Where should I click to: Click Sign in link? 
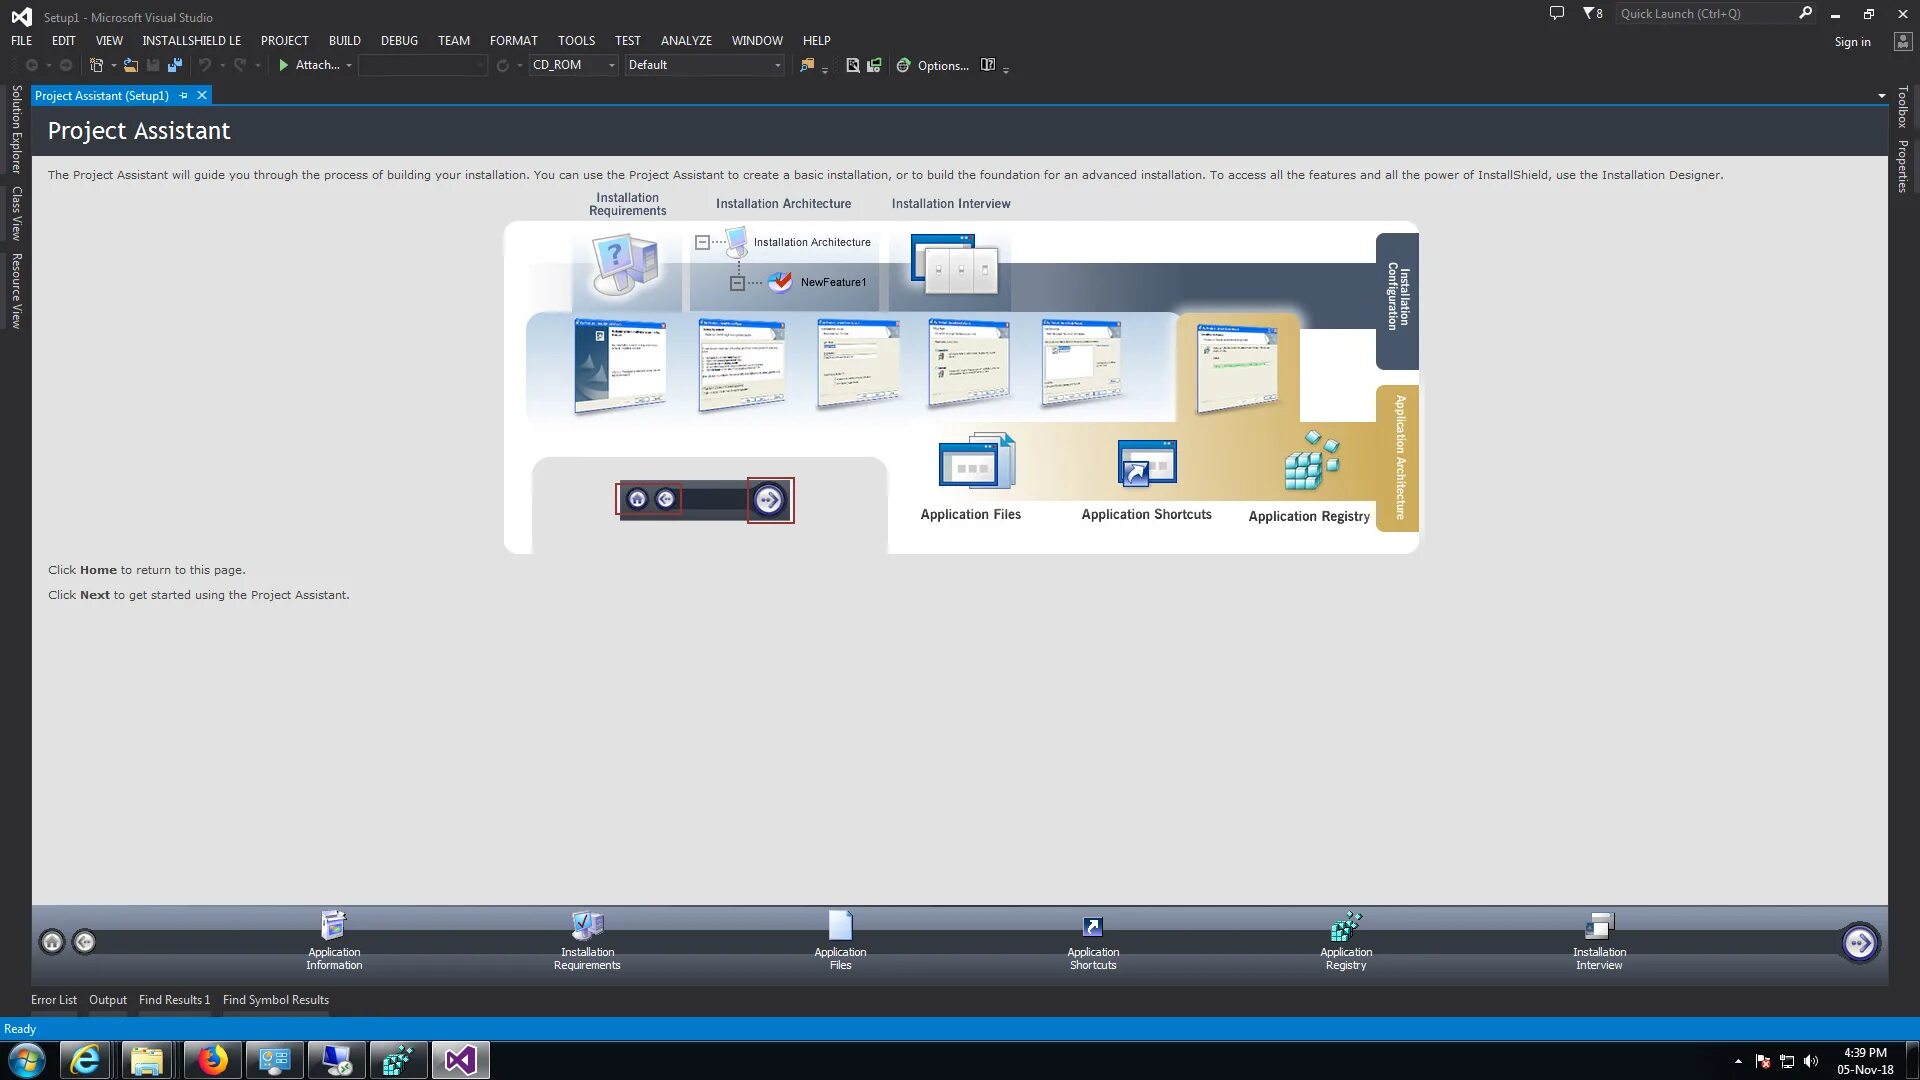(x=1852, y=42)
